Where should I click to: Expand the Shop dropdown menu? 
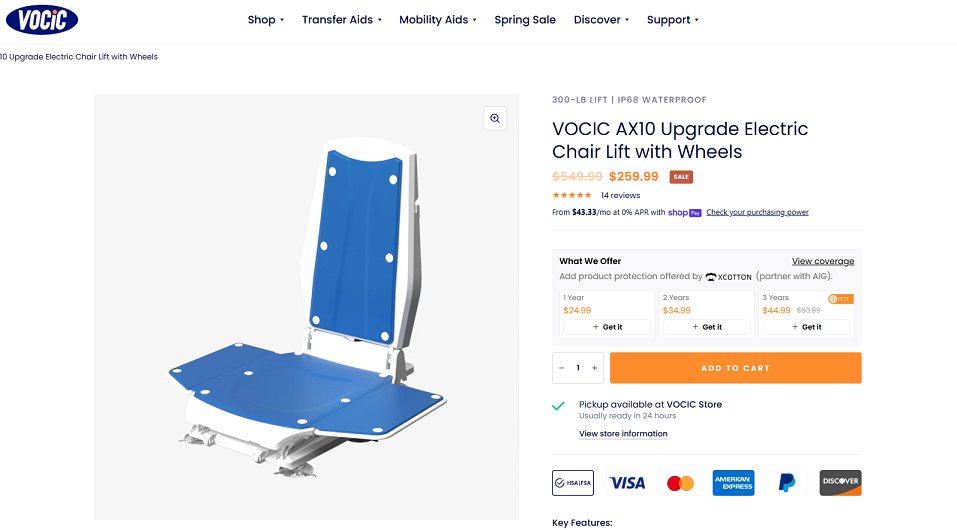tap(266, 20)
